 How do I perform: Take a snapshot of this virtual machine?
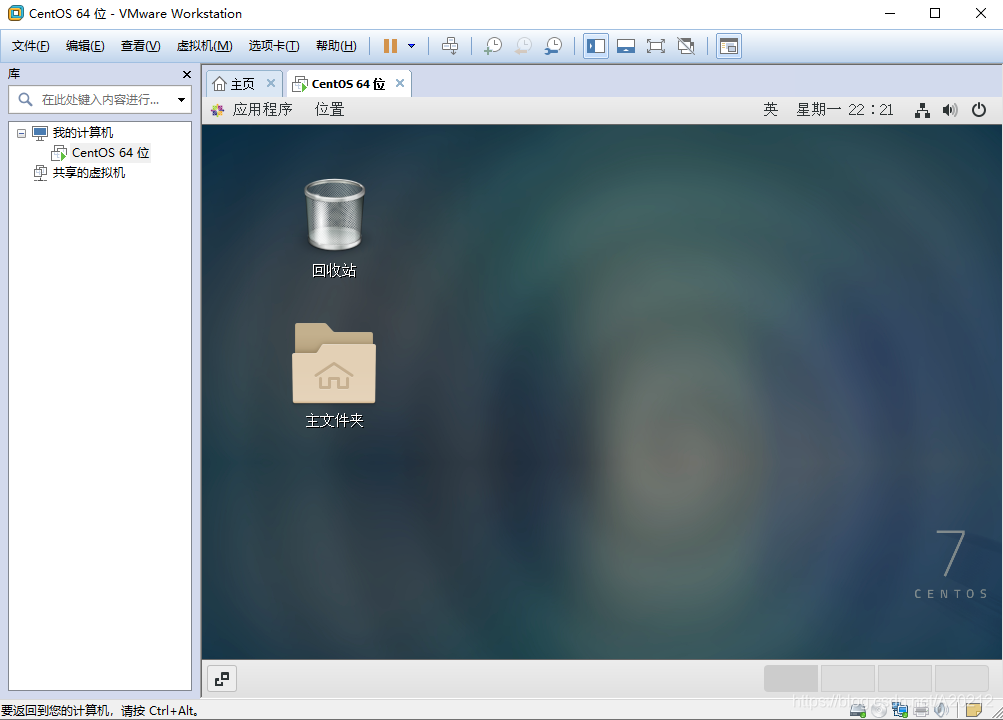click(493, 46)
